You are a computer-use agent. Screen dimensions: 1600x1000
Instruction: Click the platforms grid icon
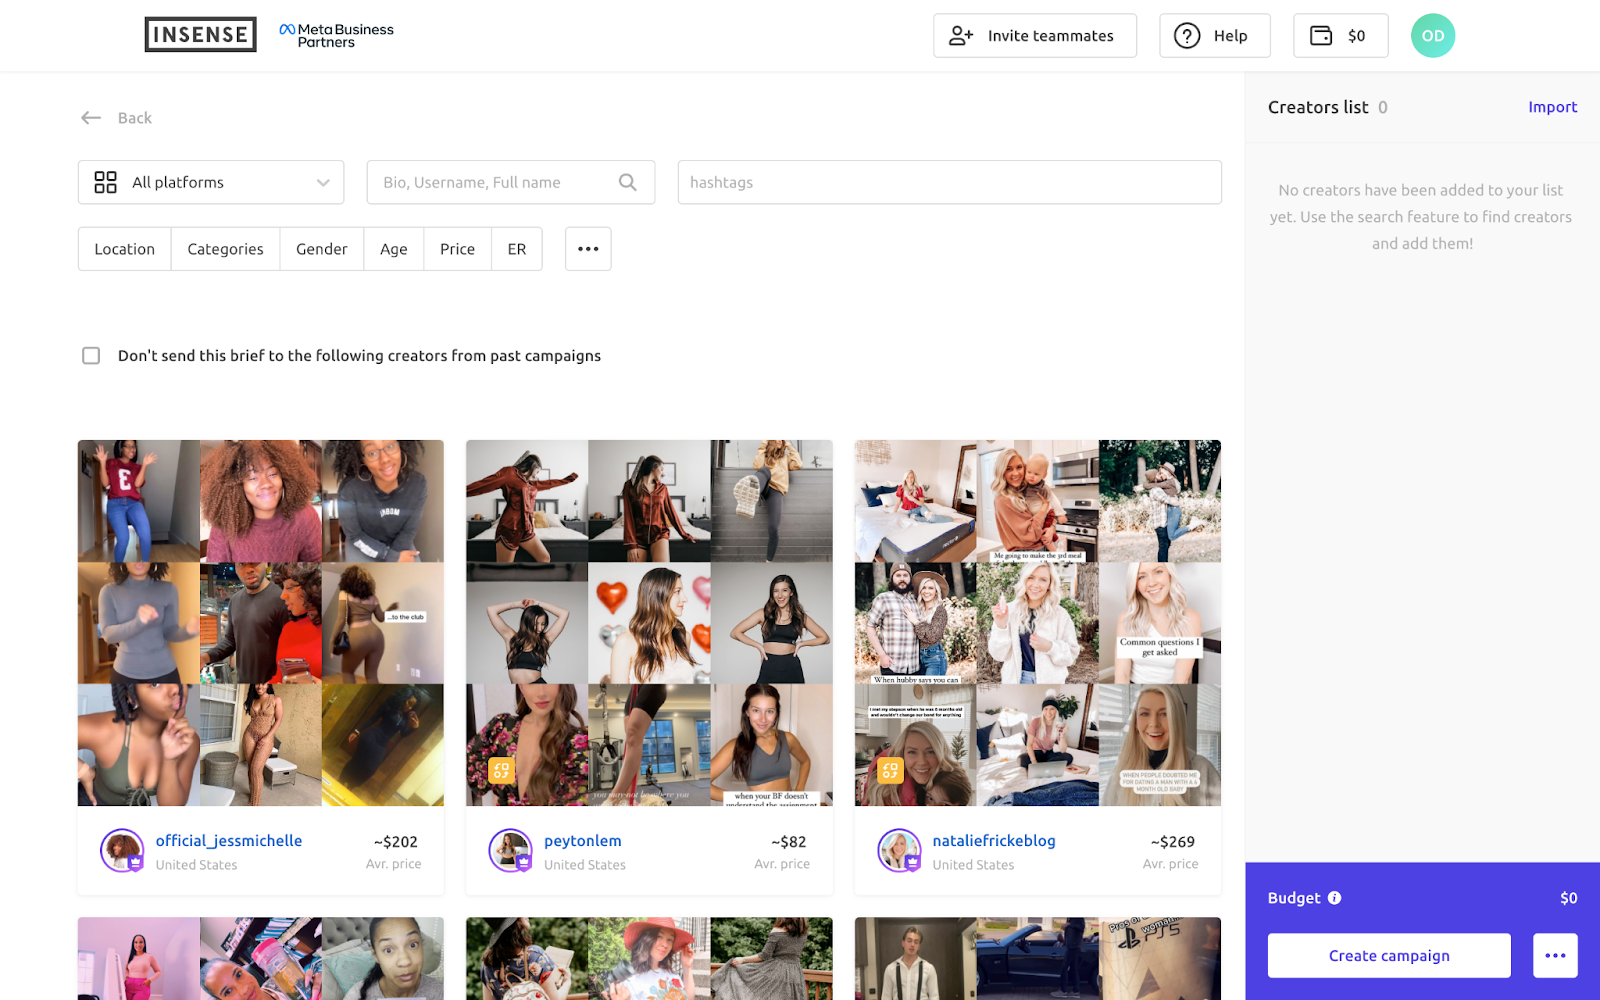click(x=105, y=182)
